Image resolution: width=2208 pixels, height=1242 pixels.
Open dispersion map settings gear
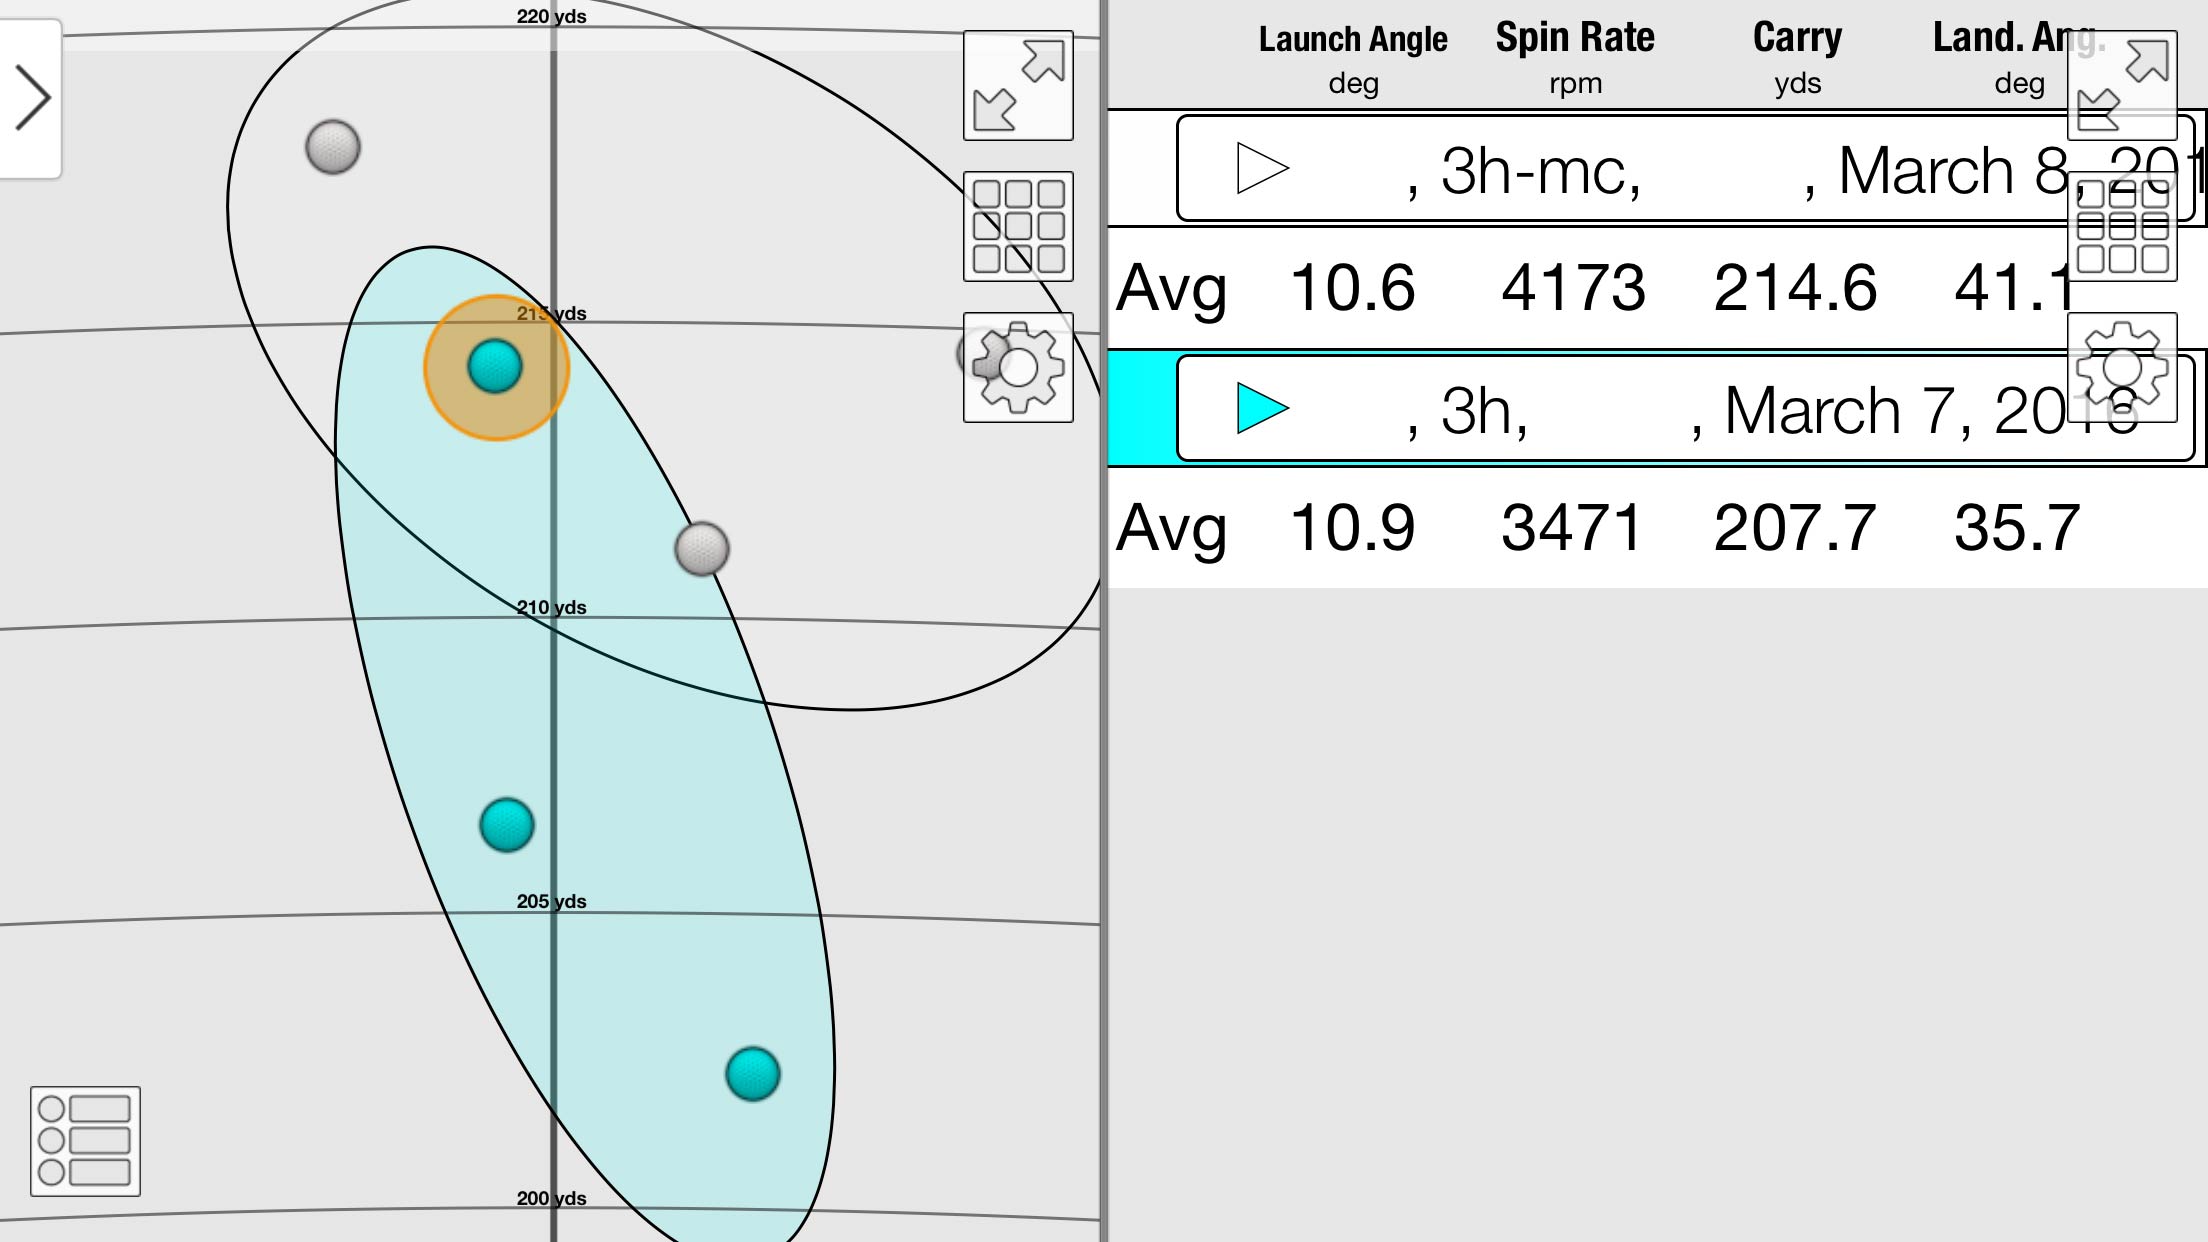1018,367
